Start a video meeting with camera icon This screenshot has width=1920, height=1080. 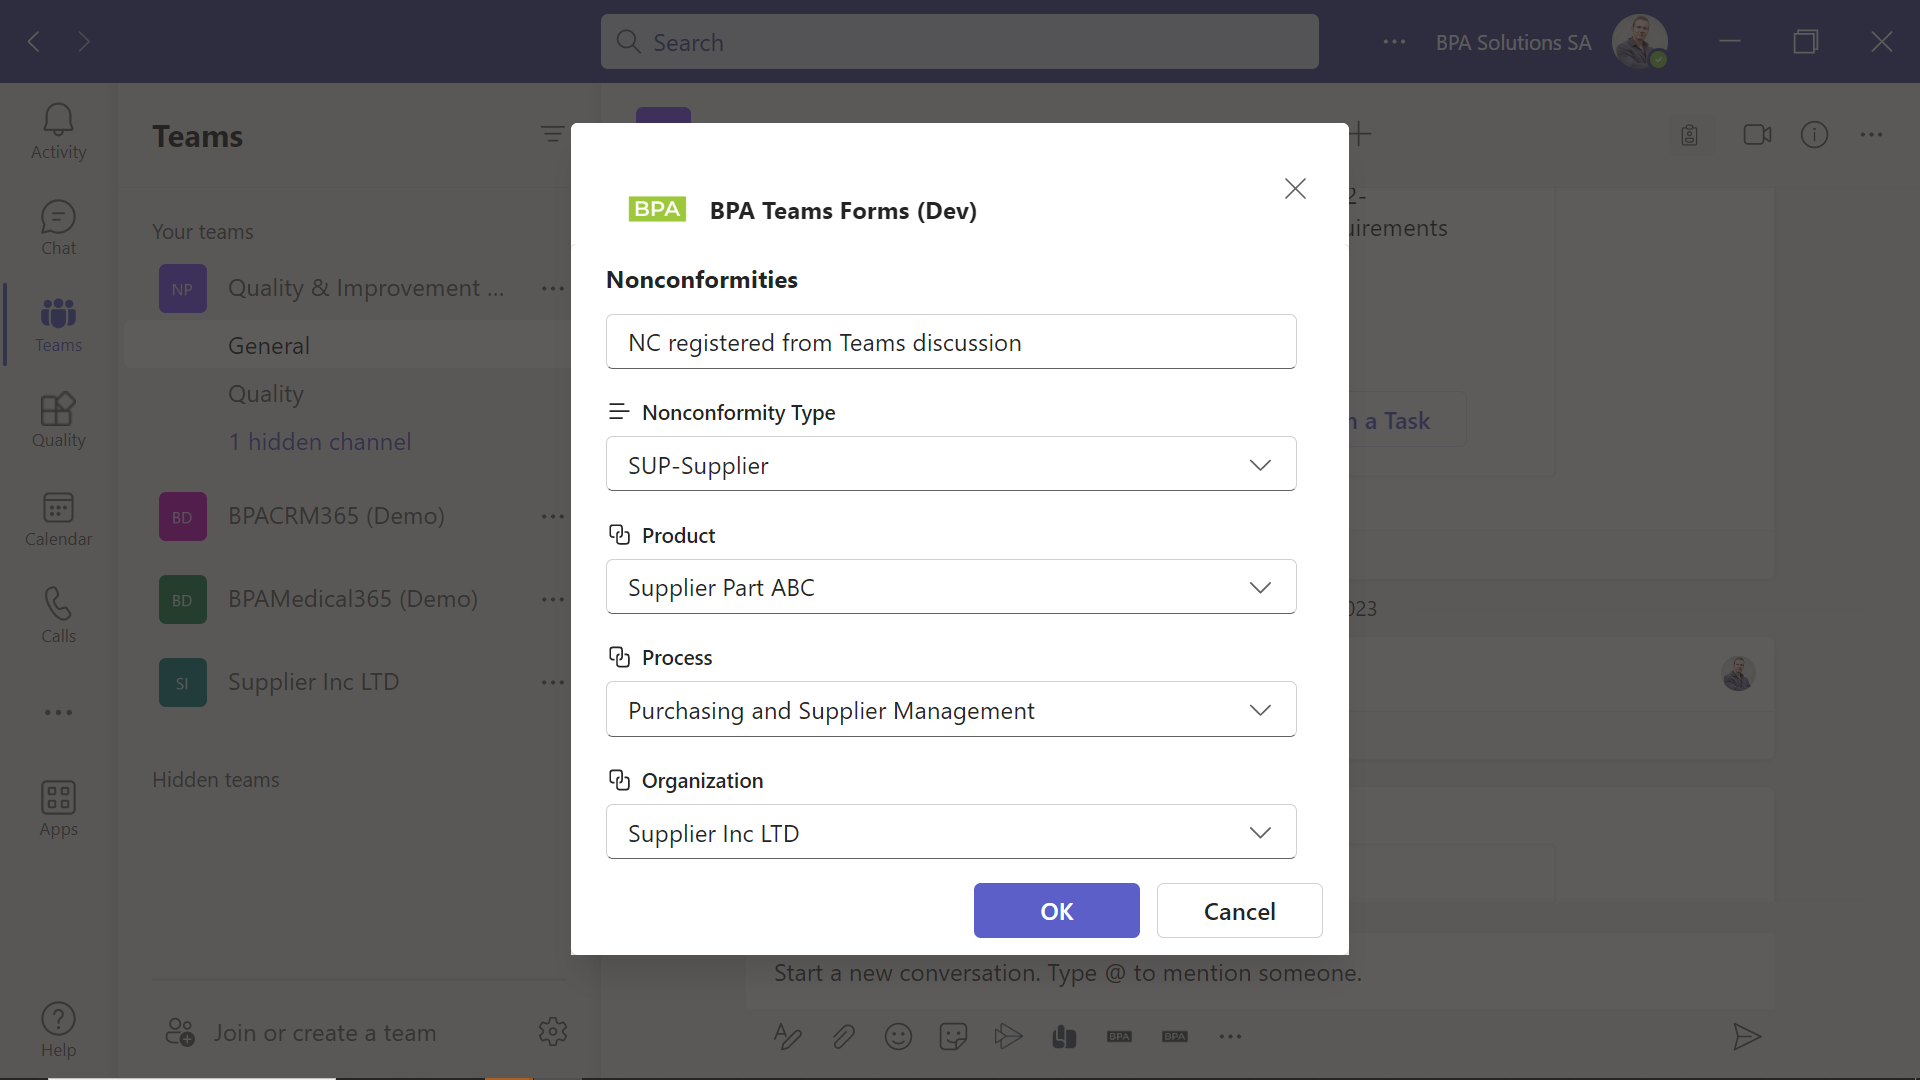click(x=1757, y=135)
